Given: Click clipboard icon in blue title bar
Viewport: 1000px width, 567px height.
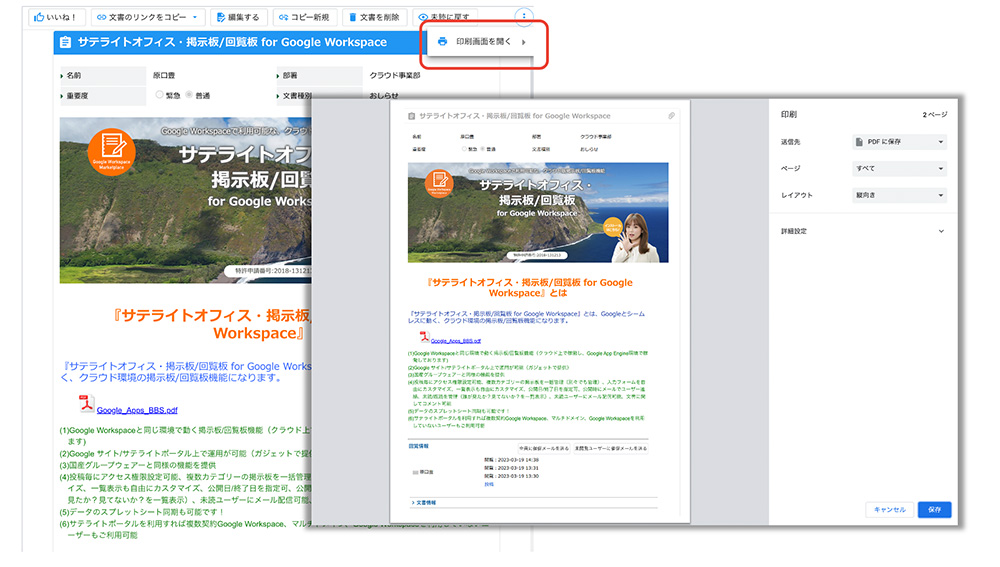Looking at the screenshot, I should pos(65,42).
